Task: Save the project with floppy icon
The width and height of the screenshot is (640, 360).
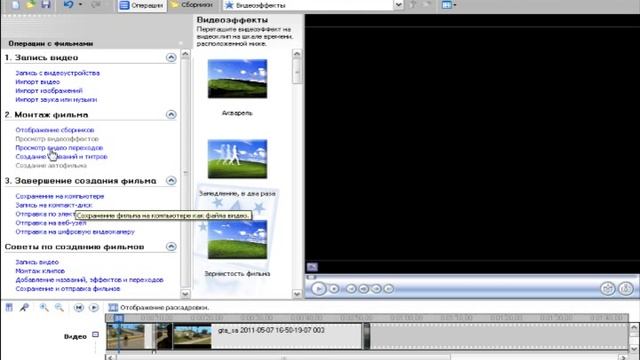Action: click(45, 4)
